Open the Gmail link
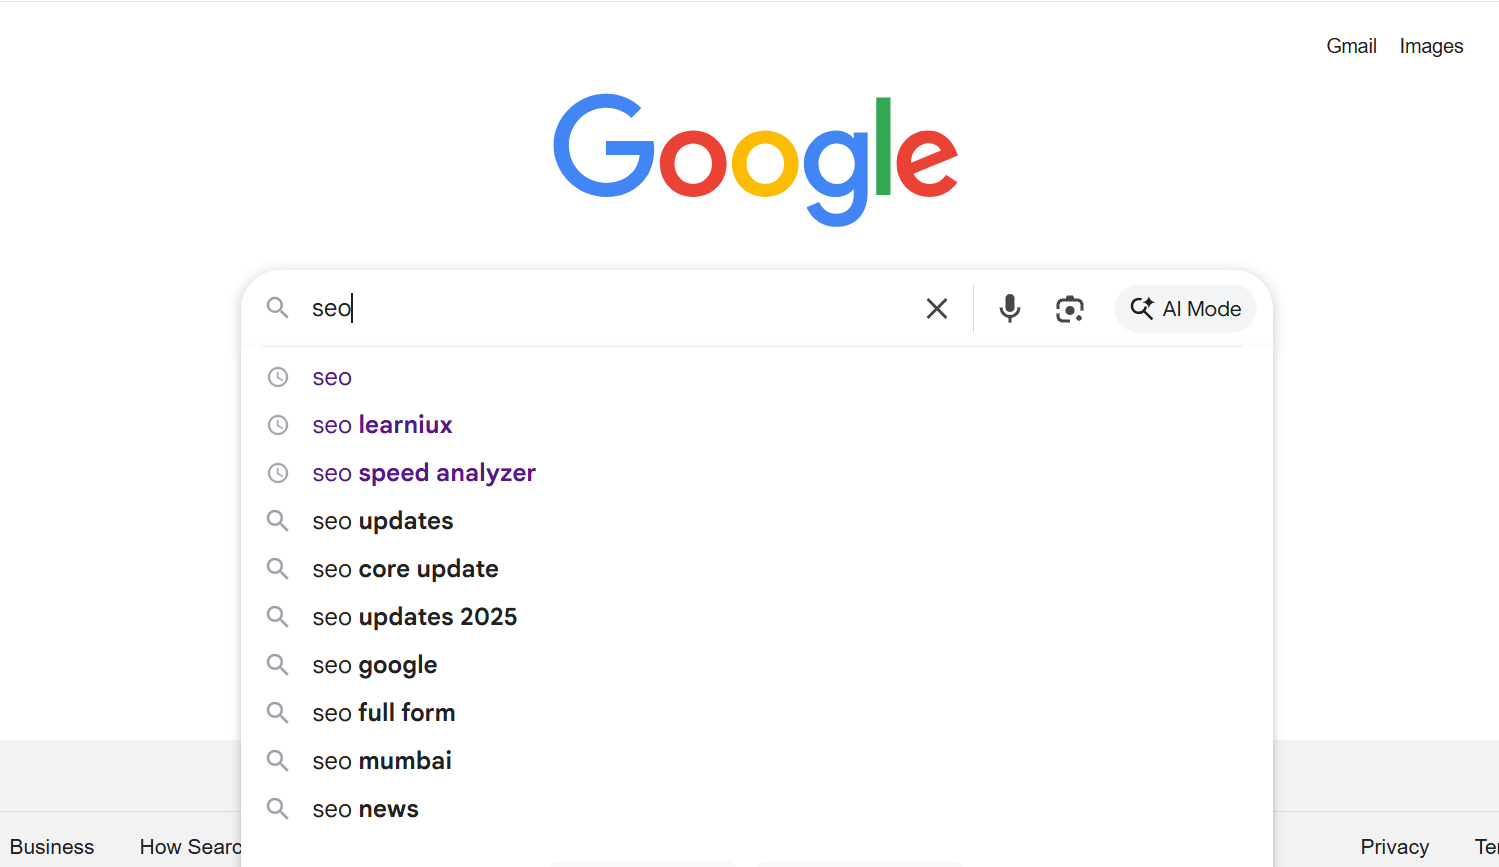1499x867 pixels. [x=1351, y=46]
